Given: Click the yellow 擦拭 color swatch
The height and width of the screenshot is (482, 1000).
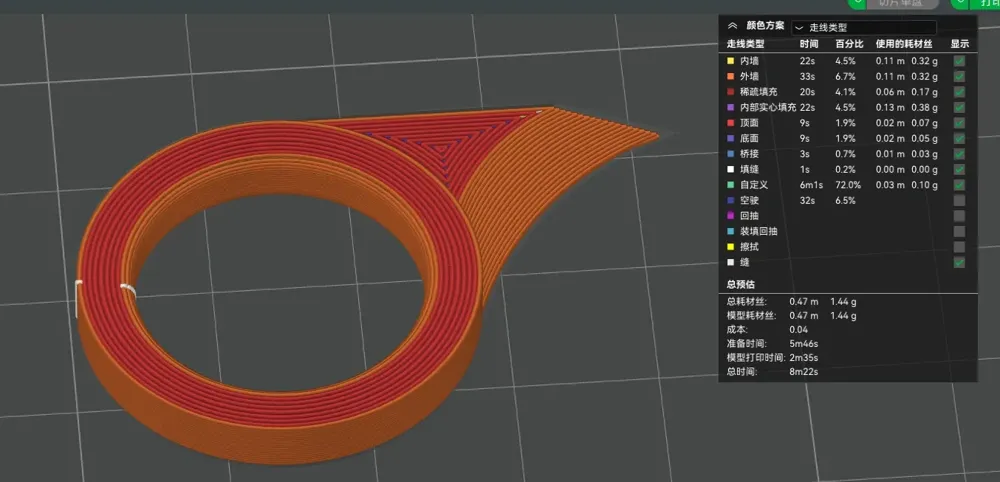Looking at the screenshot, I should click(730, 247).
